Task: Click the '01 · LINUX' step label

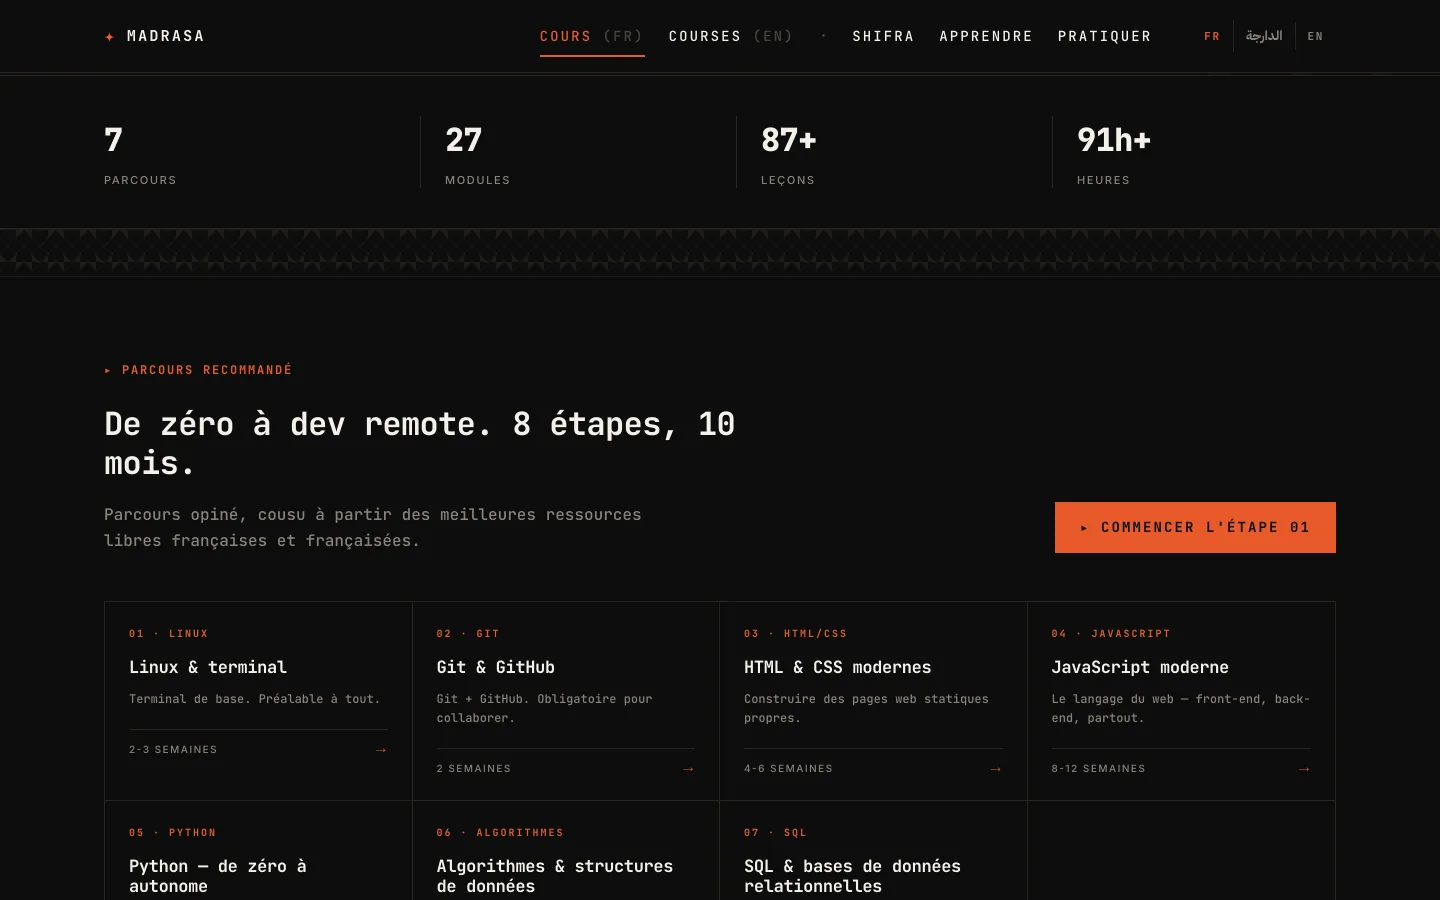Action: click(169, 634)
